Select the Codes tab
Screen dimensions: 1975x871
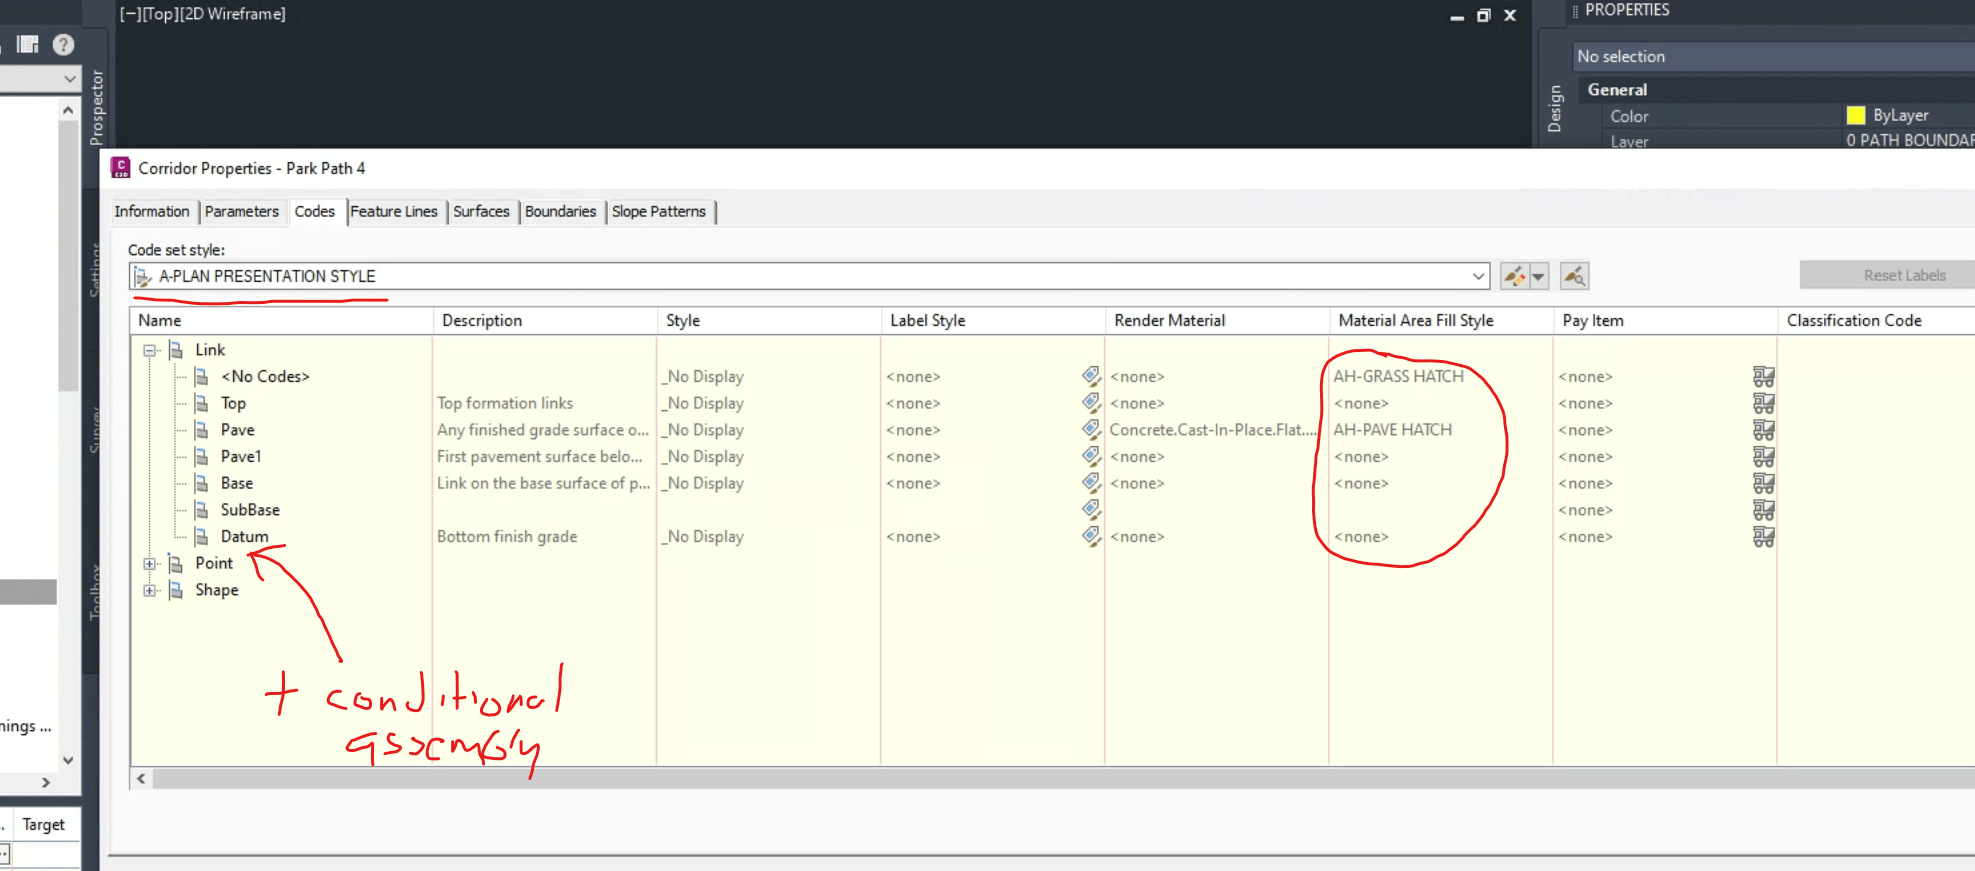tap(315, 212)
